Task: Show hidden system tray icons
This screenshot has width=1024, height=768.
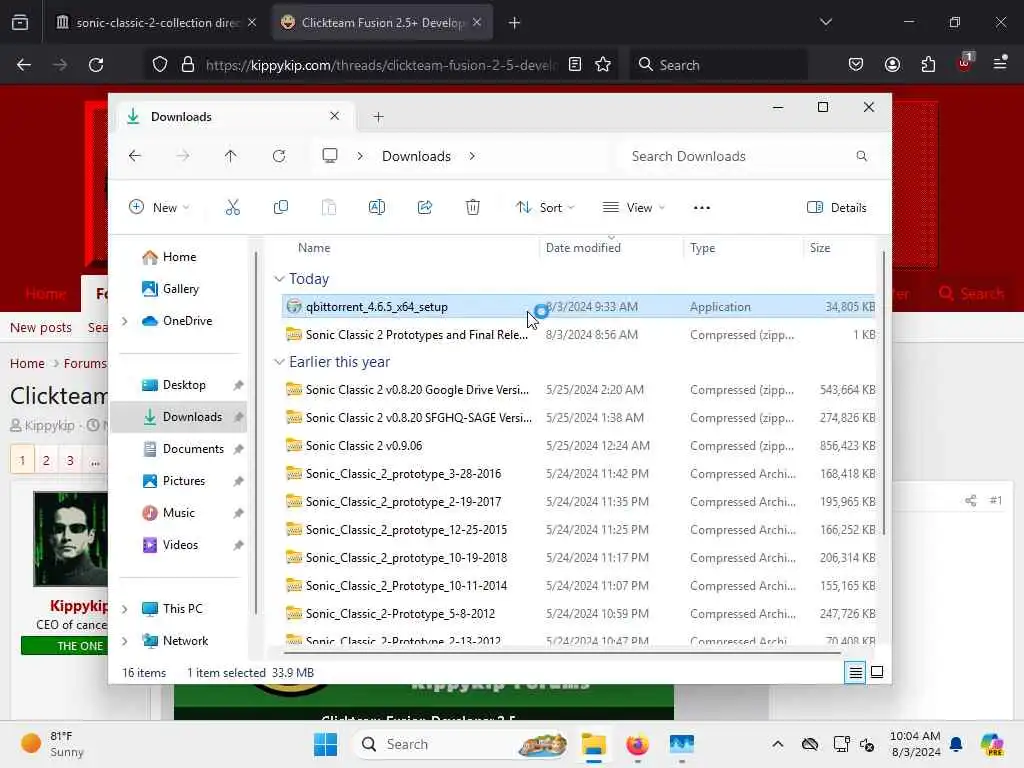Action: pyautogui.click(x=777, y=744)
